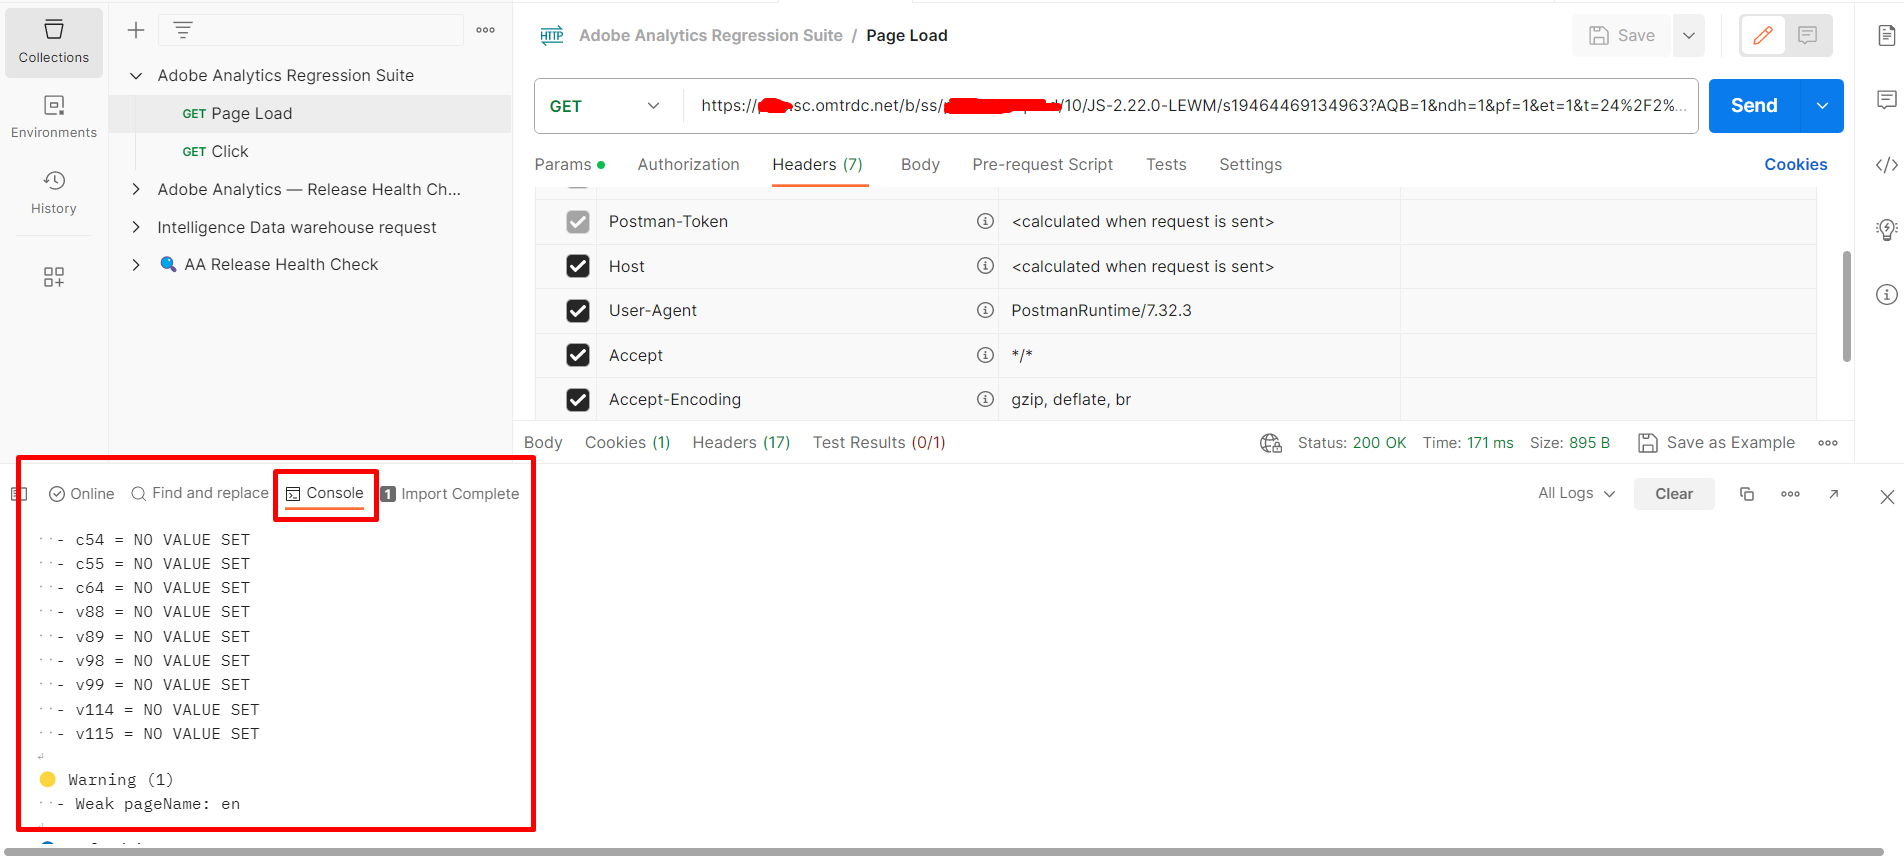Open response Cookies (1) tab
The image size is (1904, 856).
[x=627, y=443]
